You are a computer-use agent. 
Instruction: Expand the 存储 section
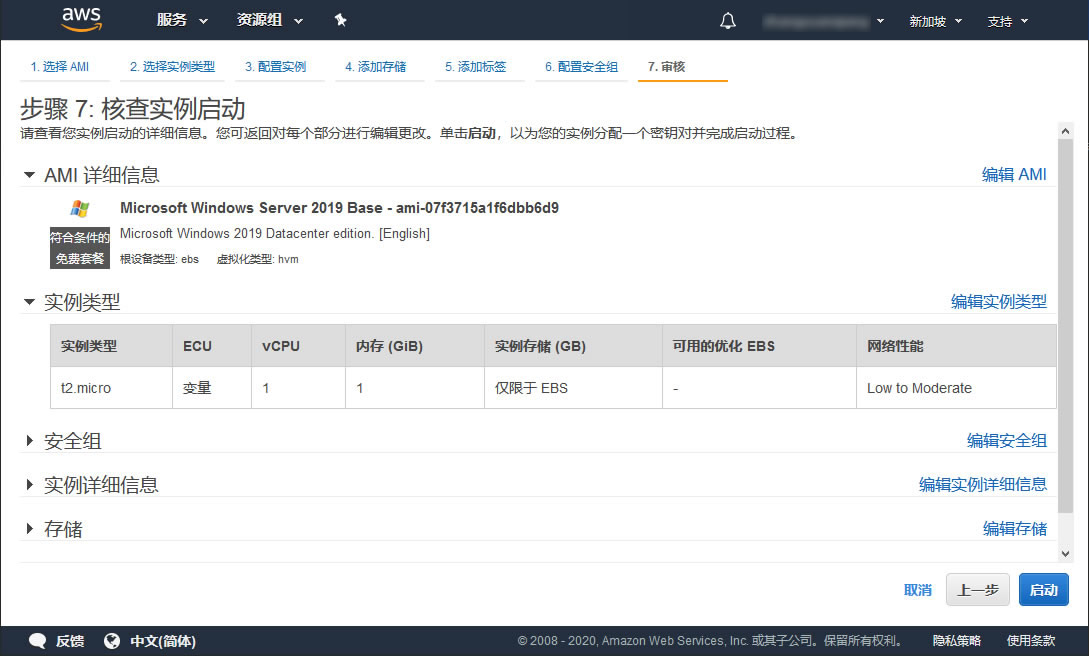[29, 528]
